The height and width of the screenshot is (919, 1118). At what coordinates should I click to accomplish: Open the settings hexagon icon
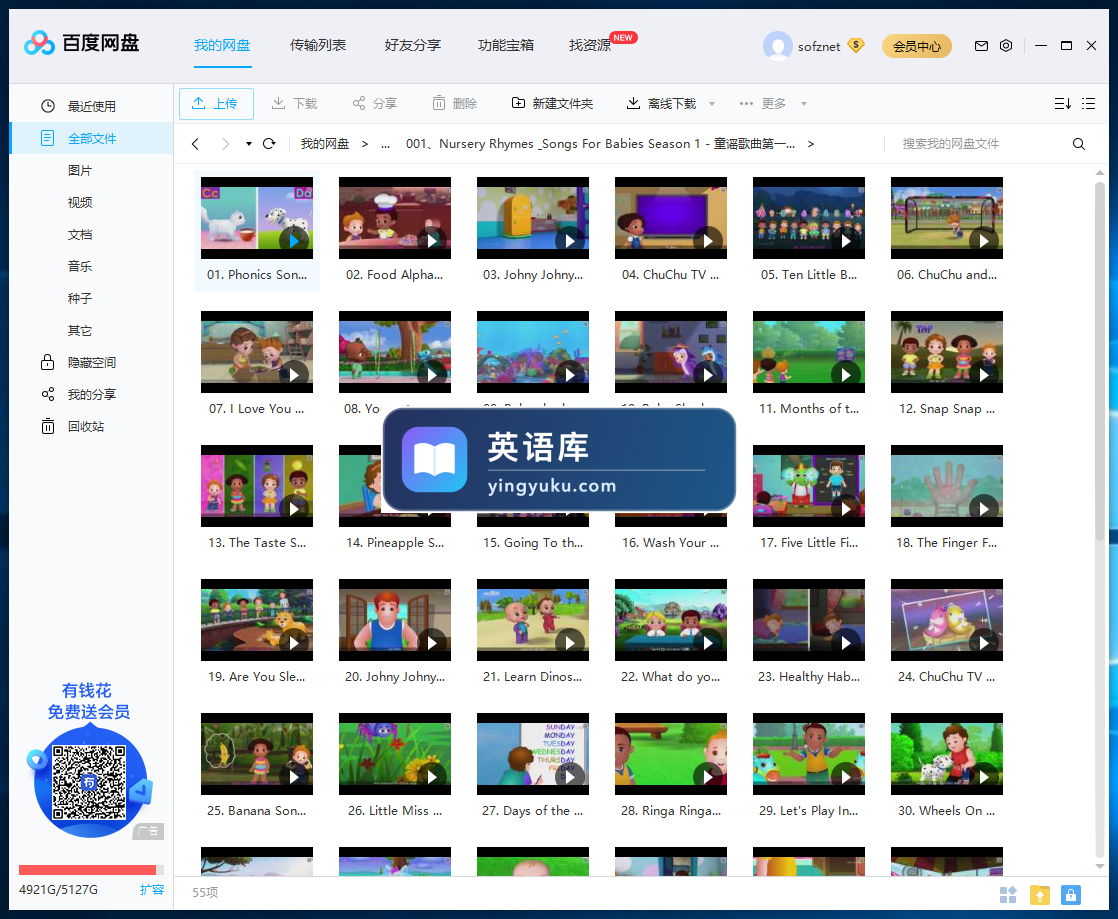pos(1006,46)
